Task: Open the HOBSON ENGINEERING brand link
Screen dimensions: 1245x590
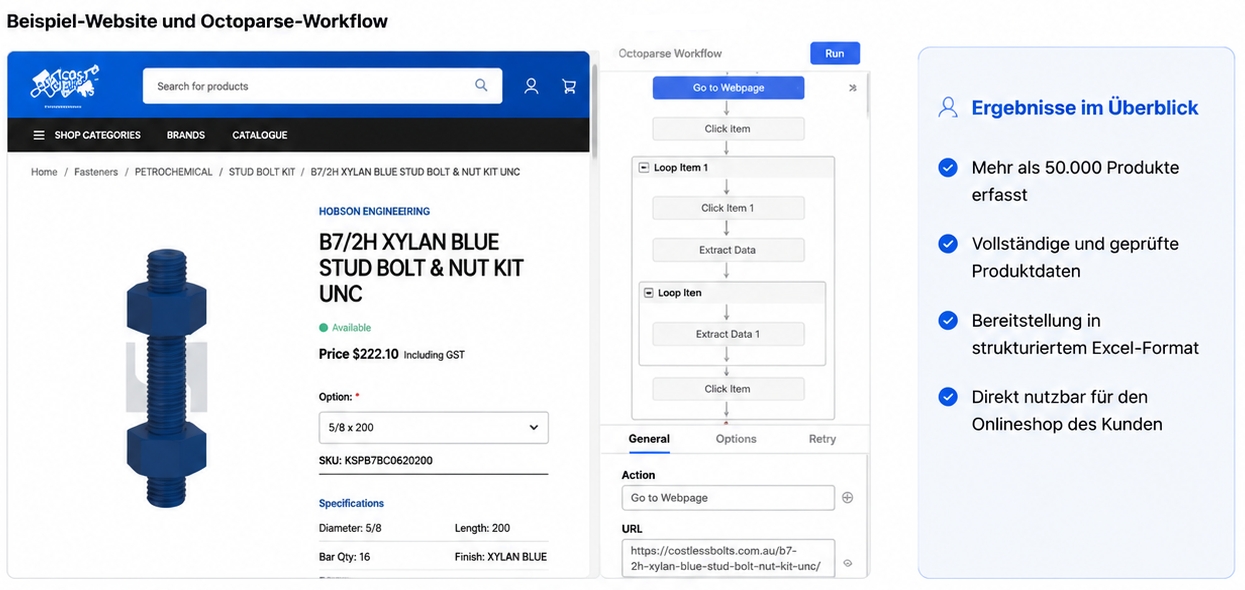Action: point(374,211)
